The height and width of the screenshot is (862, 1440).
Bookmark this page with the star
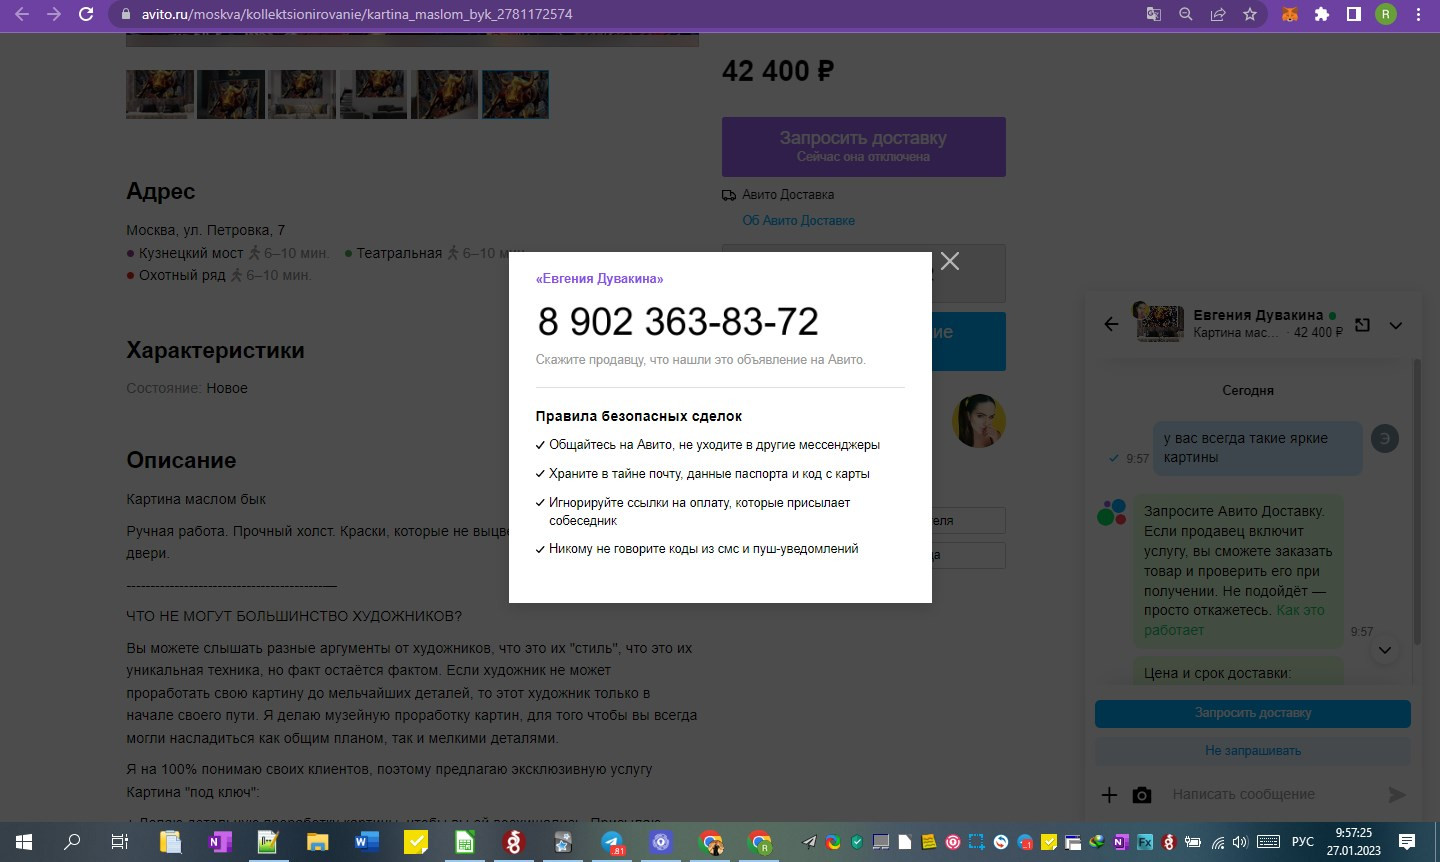tap(1250, 14)
